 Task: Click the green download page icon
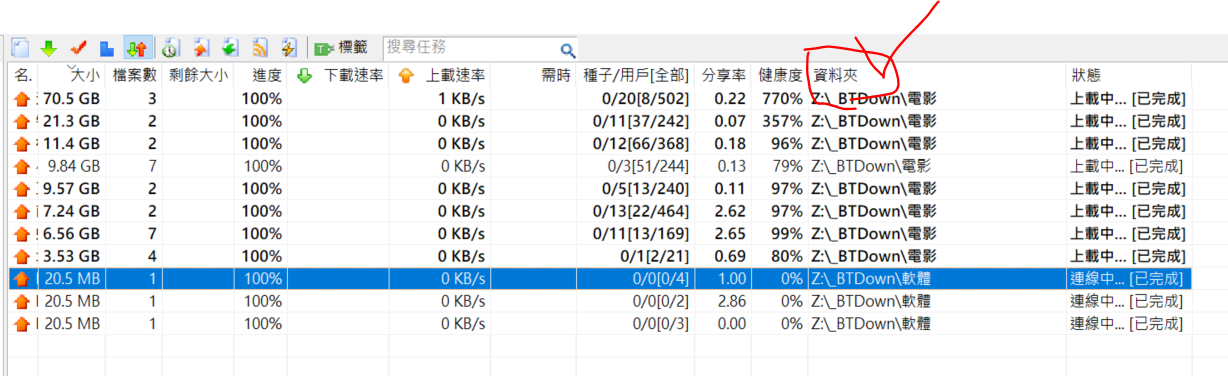point(230,47)
